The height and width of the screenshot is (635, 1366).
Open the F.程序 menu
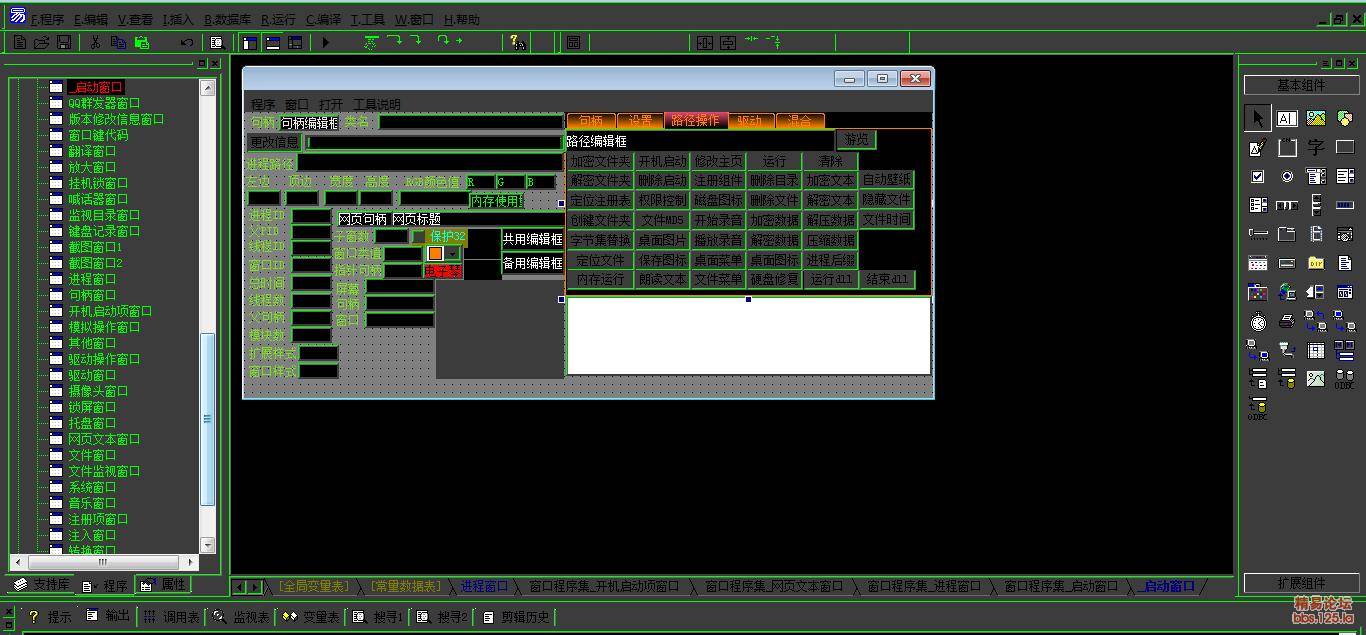coord(47,19)
